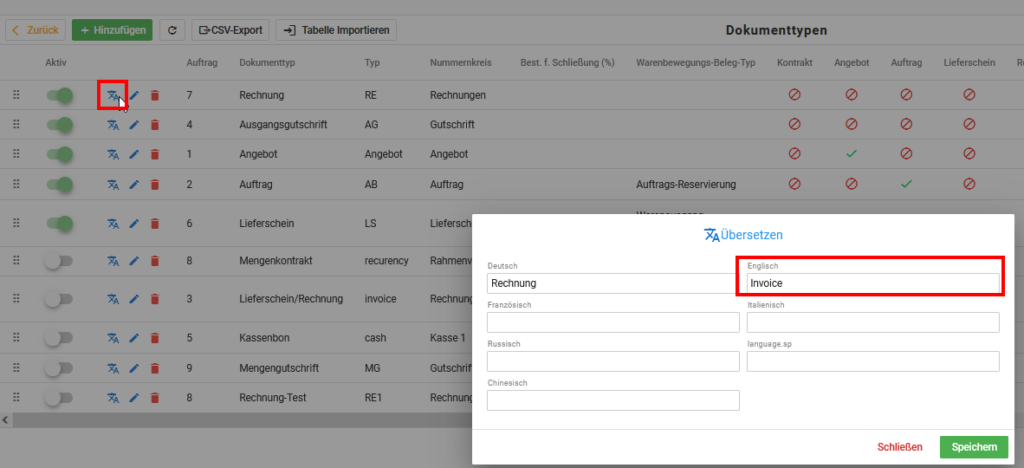Translate the Rechnung-Test document type
Screen dimensions: 1024x468
113,398
